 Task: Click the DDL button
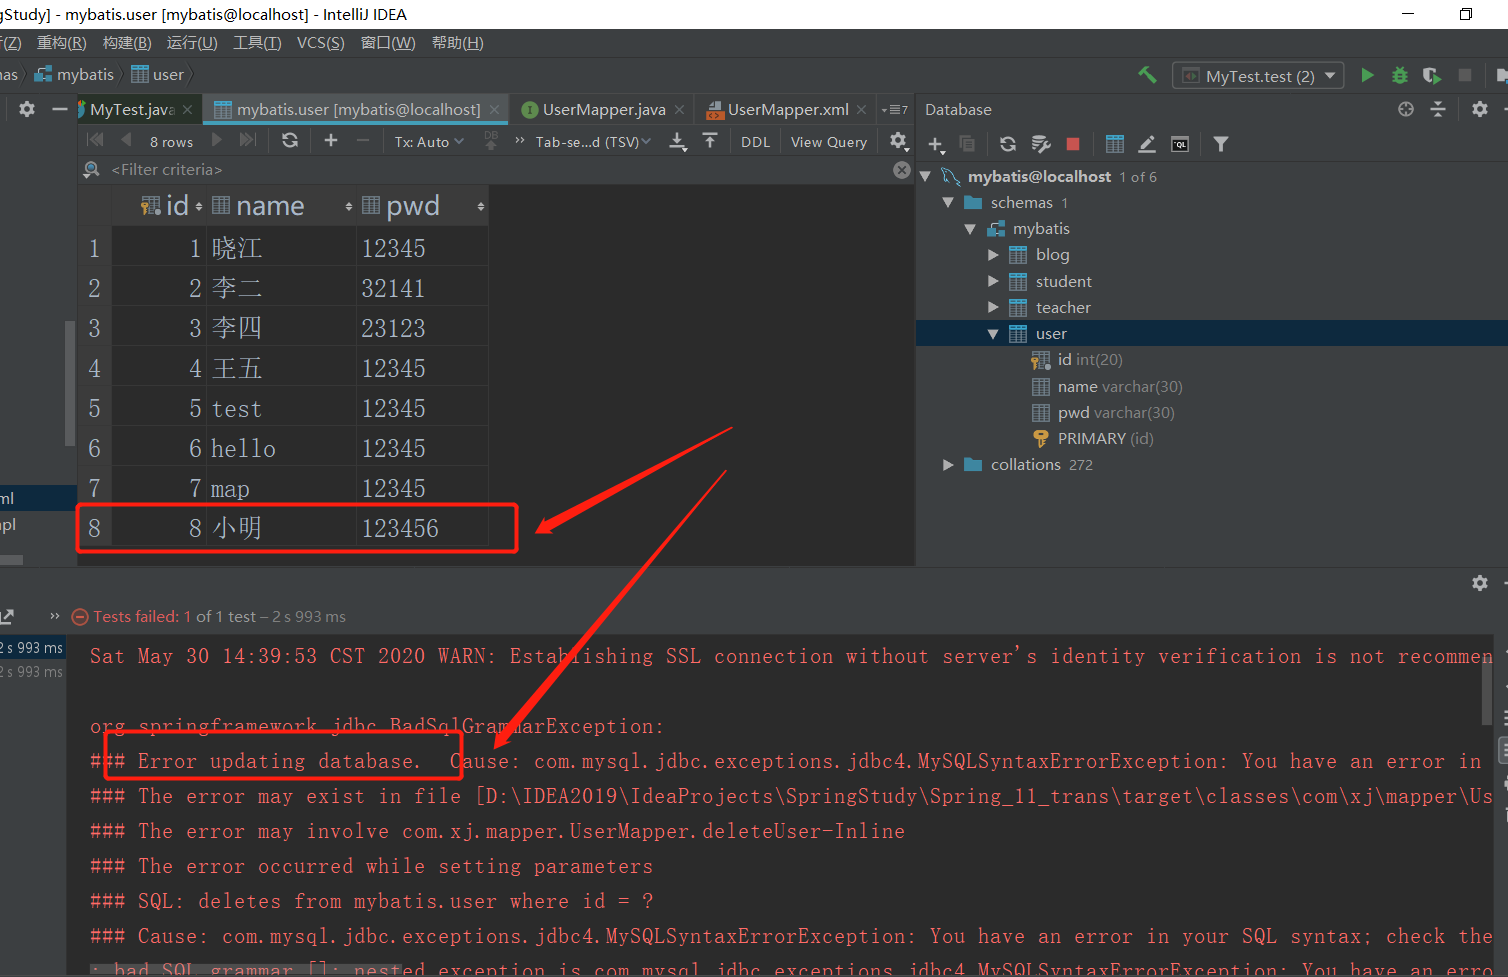pos(755,142)
